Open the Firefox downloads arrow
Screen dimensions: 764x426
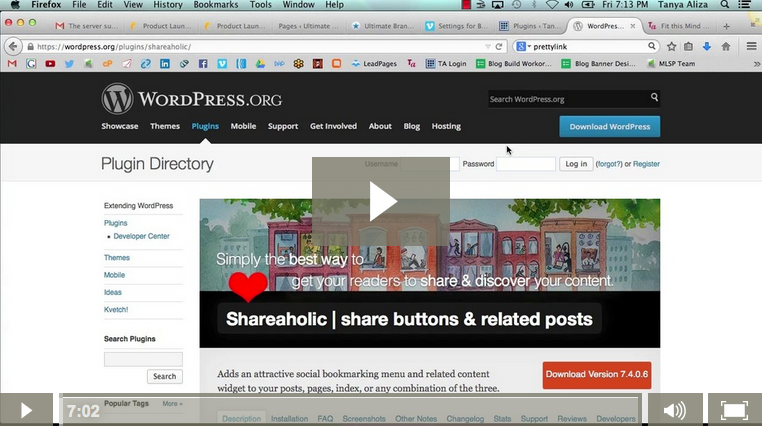[707, 47]
